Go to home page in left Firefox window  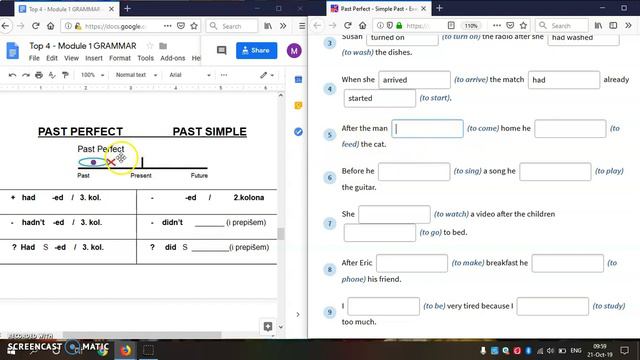pos(50,26)
